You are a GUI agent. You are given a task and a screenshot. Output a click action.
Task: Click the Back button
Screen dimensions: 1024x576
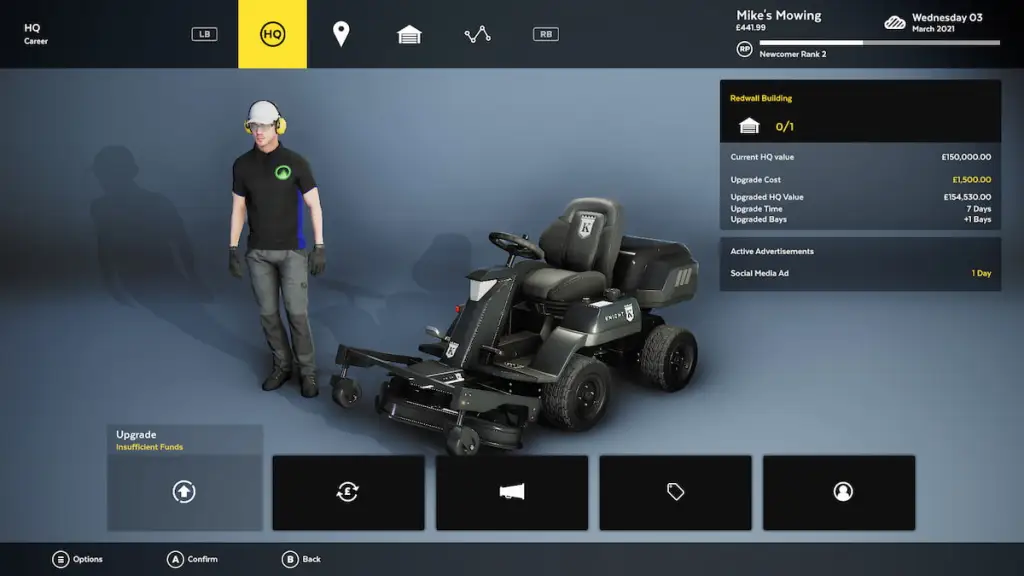click(290, 559)
